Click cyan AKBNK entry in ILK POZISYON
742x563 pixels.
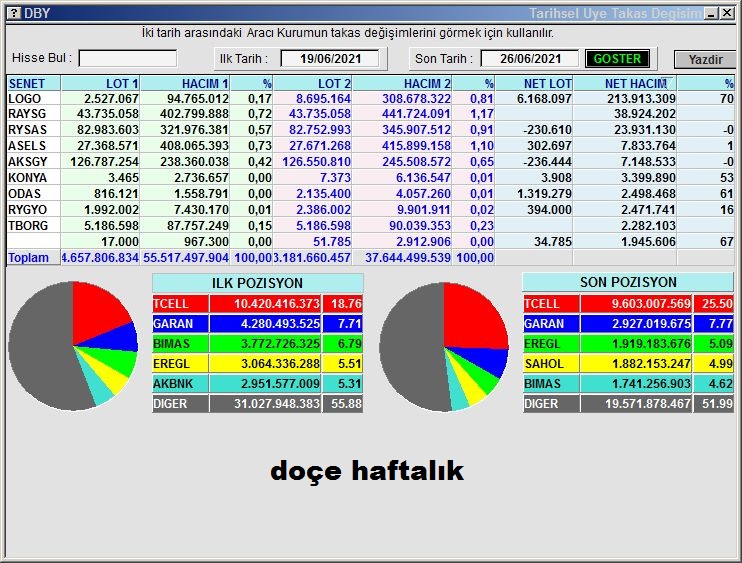(x=257, y=384)
